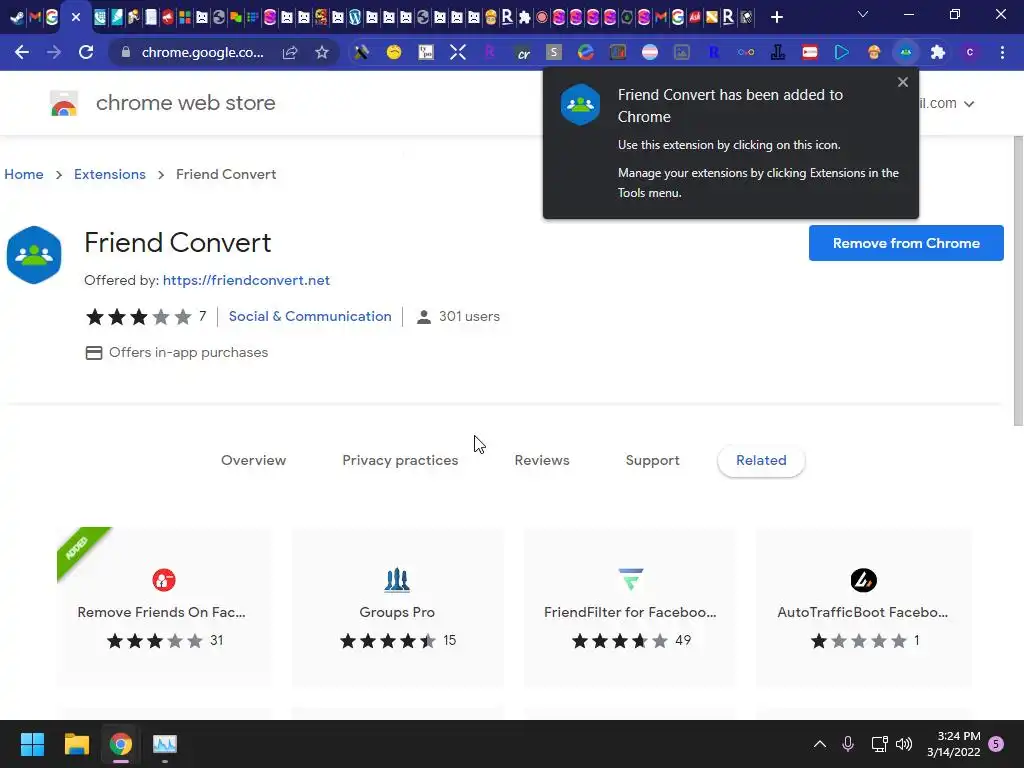Switch to the Steam tab
Image resolution: width=1024 pixels, height=768 pixels.
18,18
